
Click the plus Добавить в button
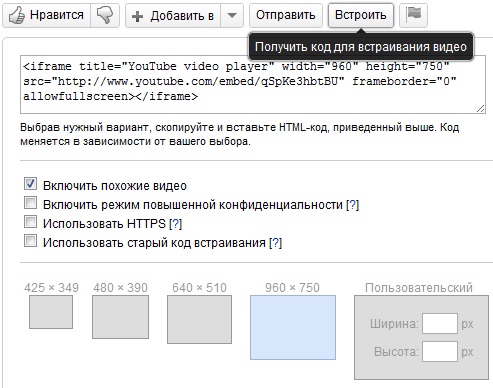(173, 15)
